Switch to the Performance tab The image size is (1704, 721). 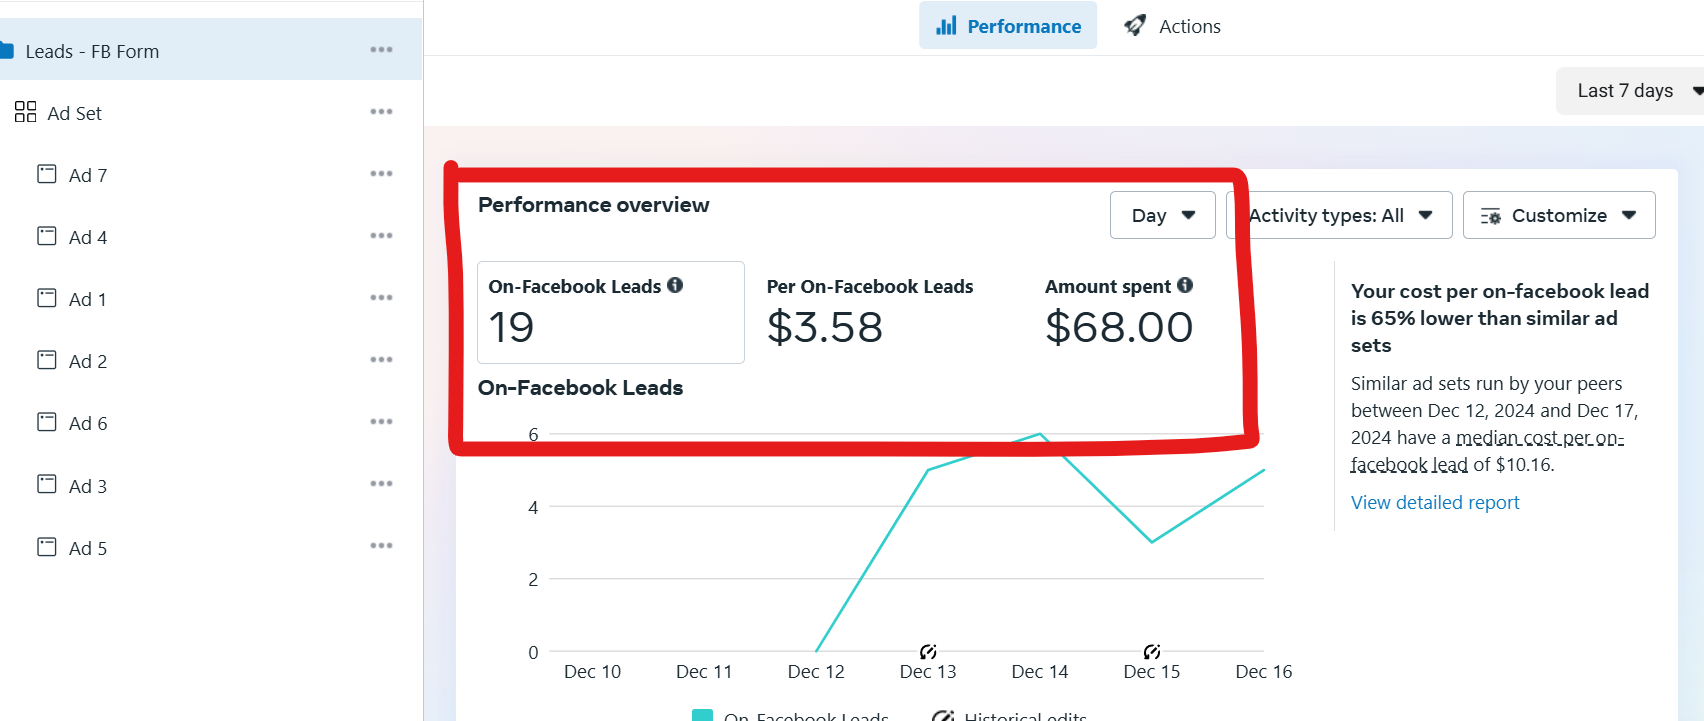point(1008,26)
